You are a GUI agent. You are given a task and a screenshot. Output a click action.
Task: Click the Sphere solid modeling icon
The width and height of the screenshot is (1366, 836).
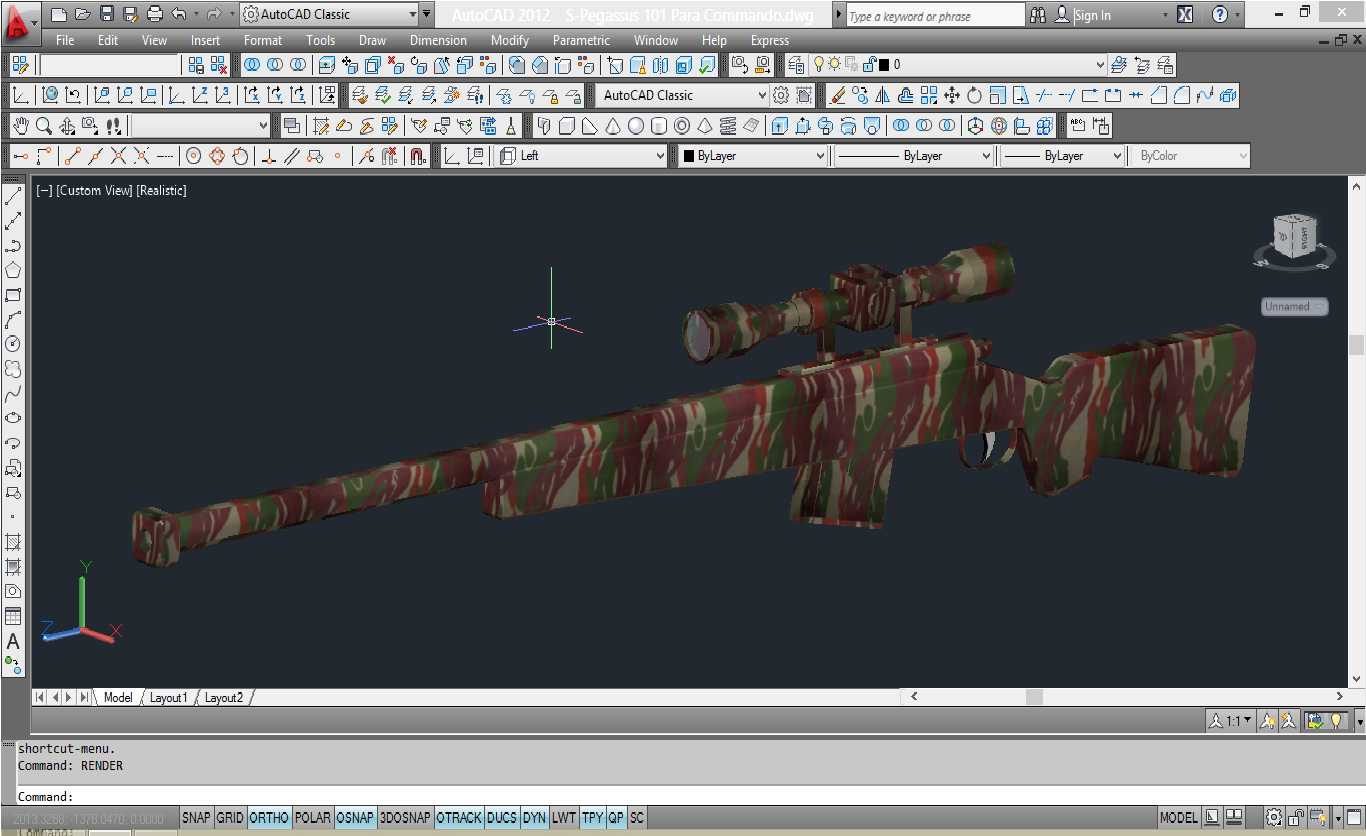[635, 126]
